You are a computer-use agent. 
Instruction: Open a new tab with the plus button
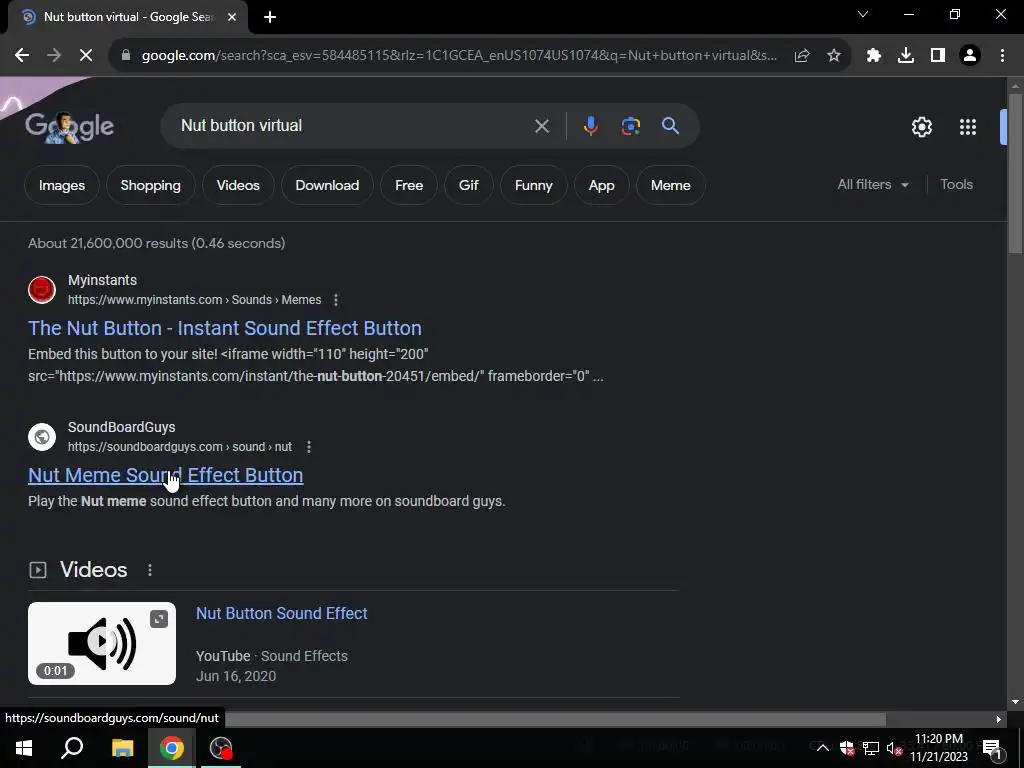(270, 17)
